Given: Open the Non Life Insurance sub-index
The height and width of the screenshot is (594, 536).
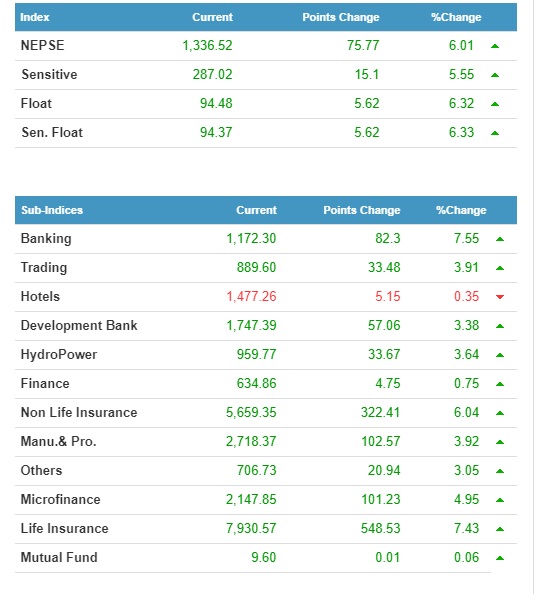Looking at the screenshot, I should (x=79, y=412).
